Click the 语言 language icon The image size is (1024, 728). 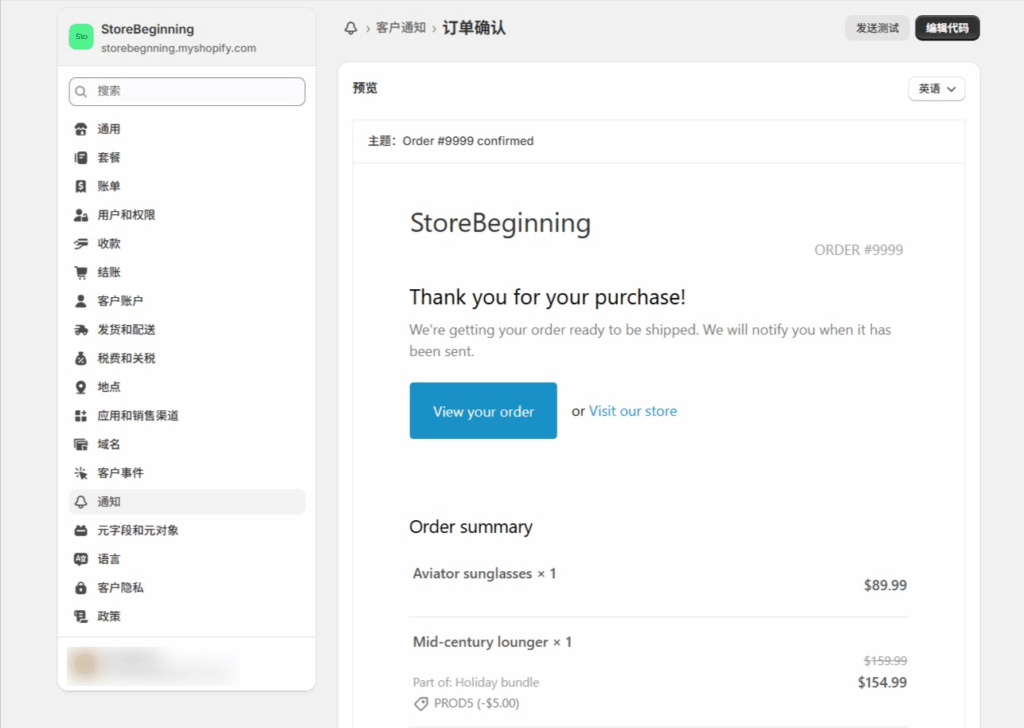click(81, 559)
